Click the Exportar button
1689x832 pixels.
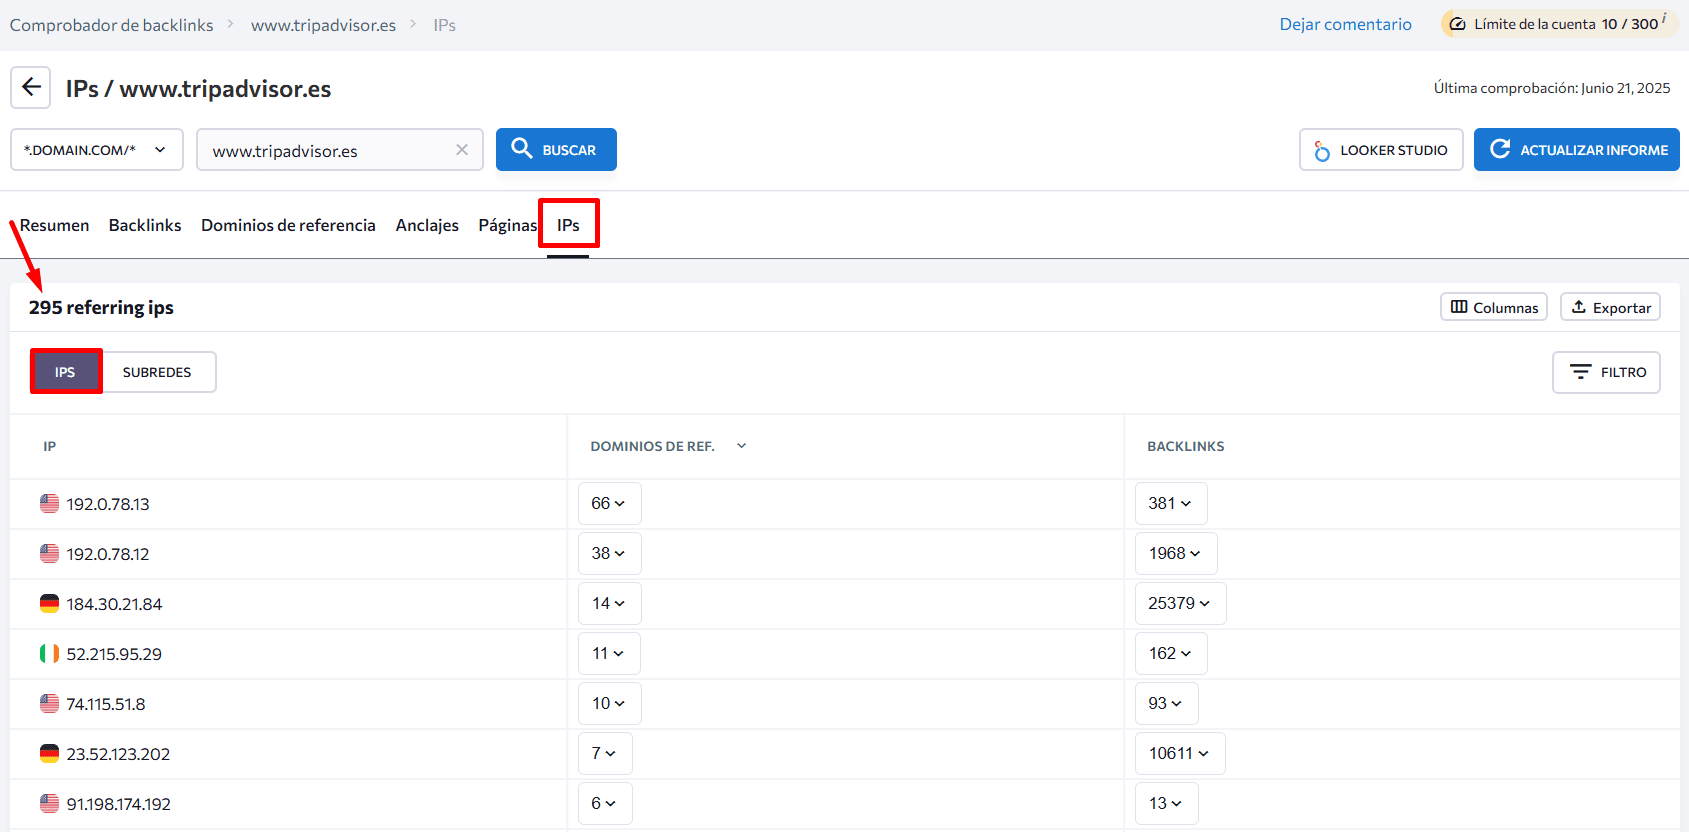click(1610, 307)
